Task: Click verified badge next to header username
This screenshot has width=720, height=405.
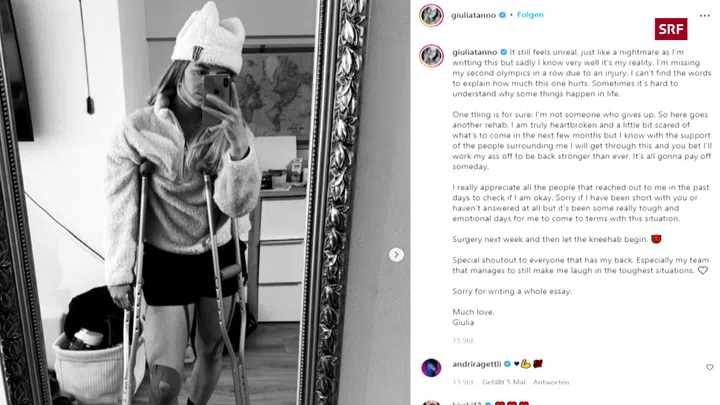Action: pyautogui.click(x=502, y=15)
